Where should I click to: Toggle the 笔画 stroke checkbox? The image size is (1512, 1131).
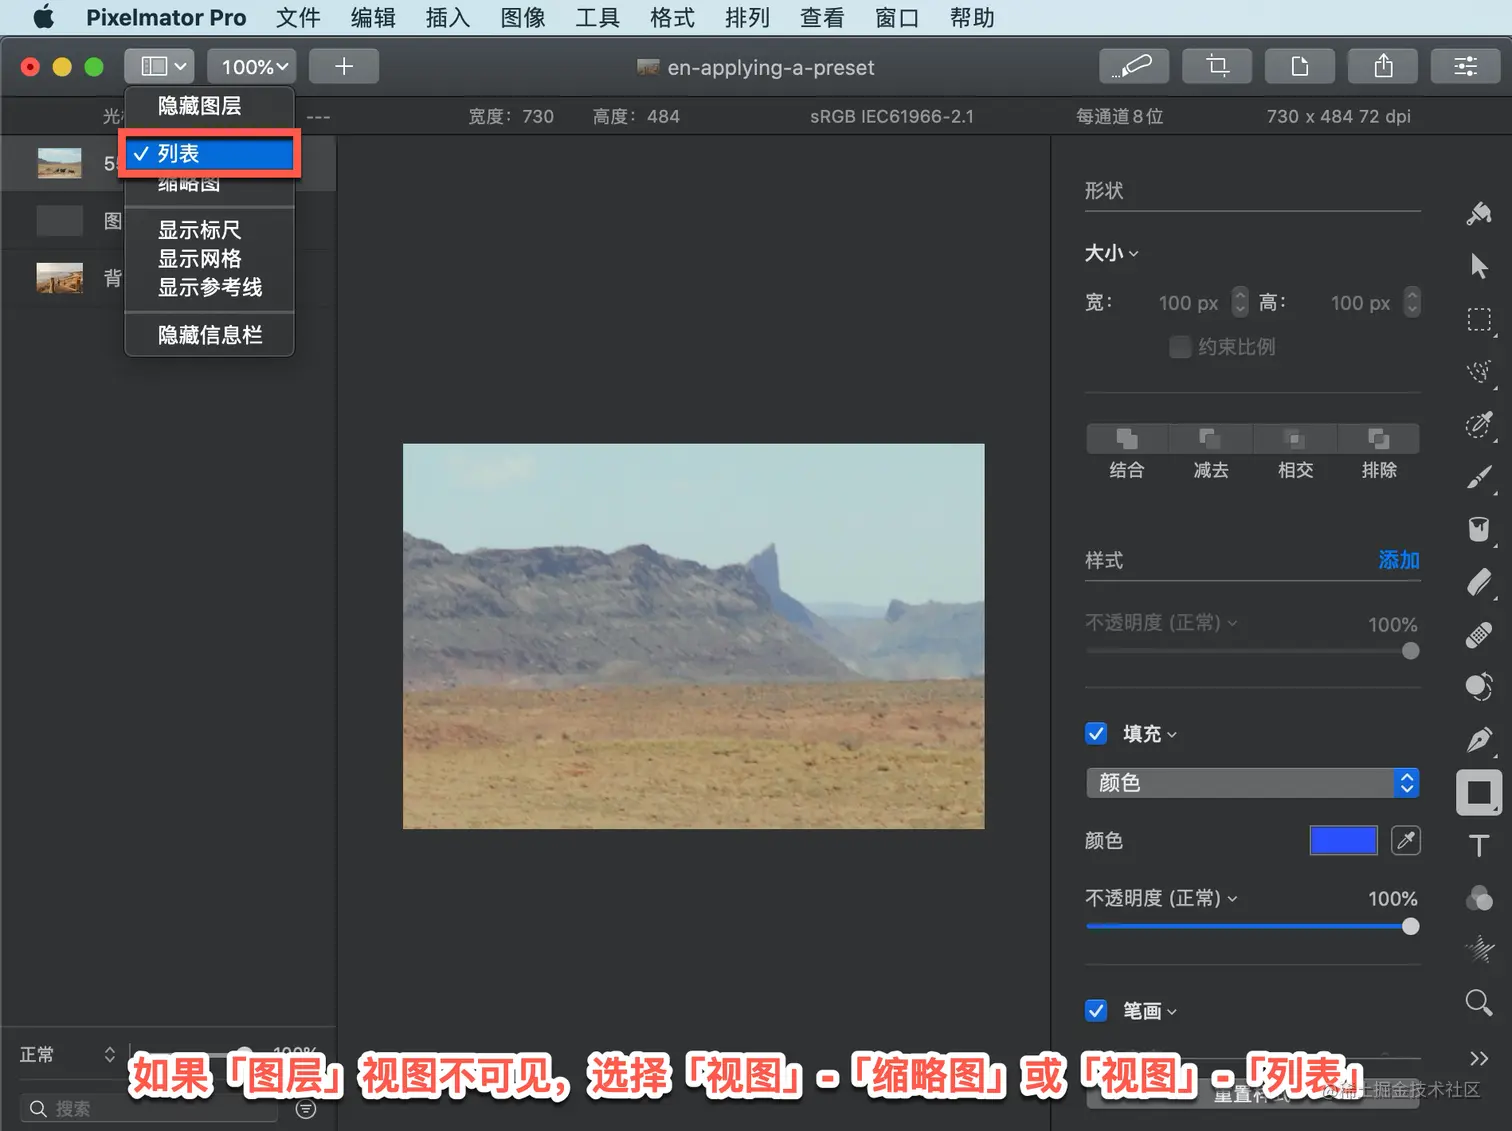point(1096,1011)
